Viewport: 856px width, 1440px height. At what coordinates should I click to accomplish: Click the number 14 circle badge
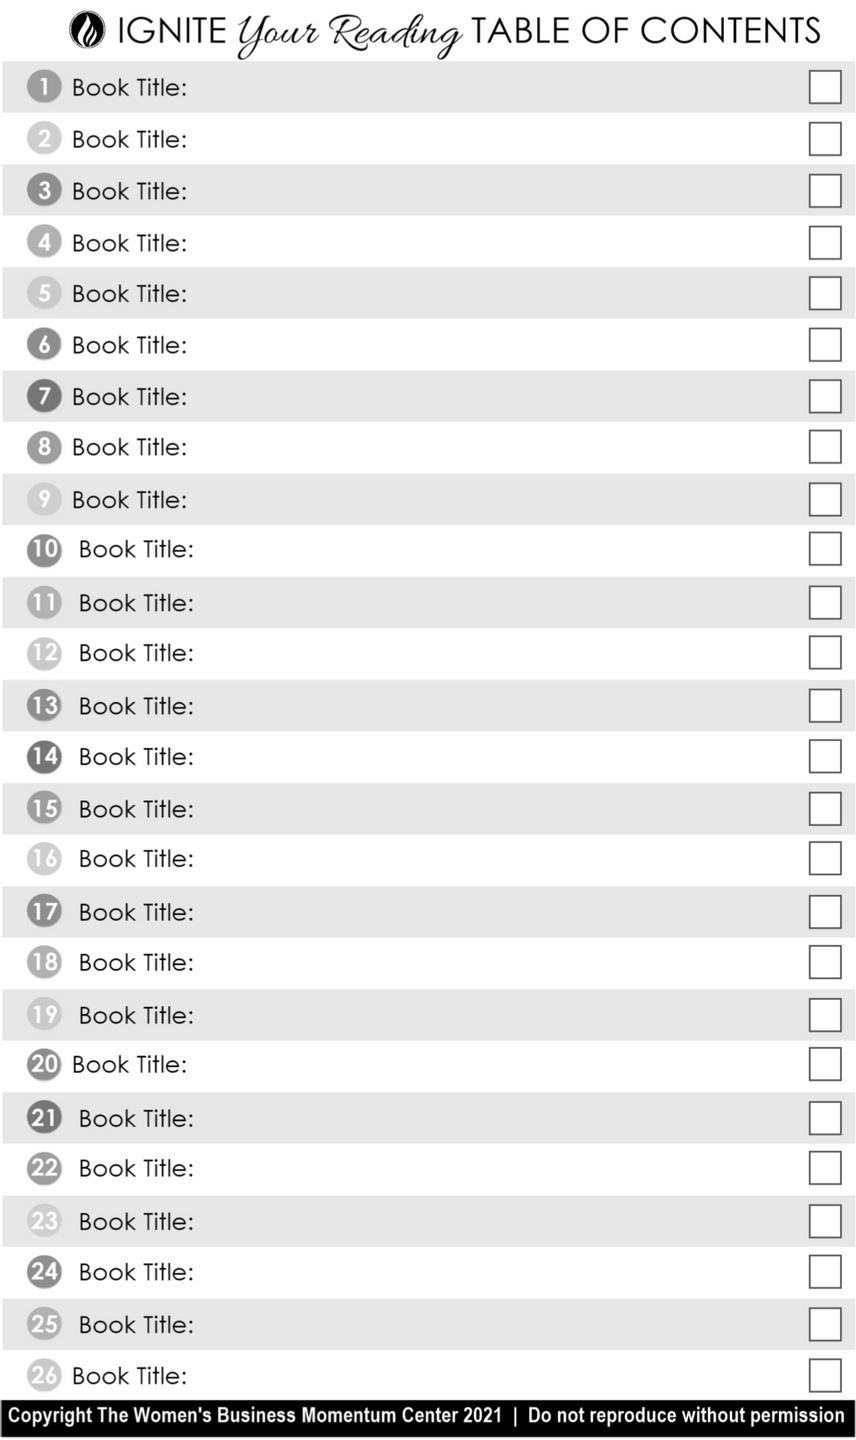44,756
